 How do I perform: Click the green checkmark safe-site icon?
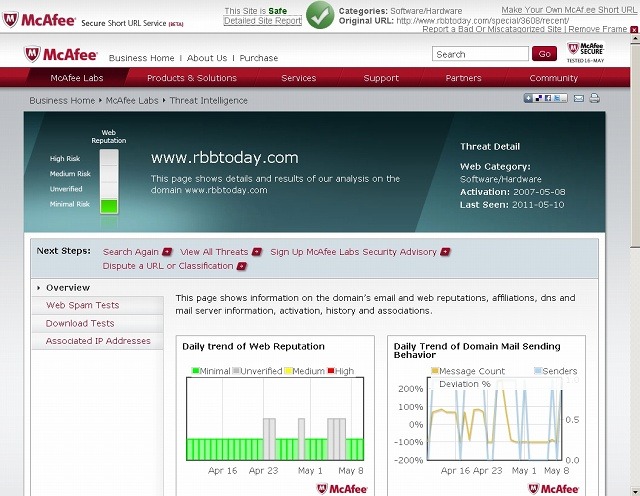320,15
